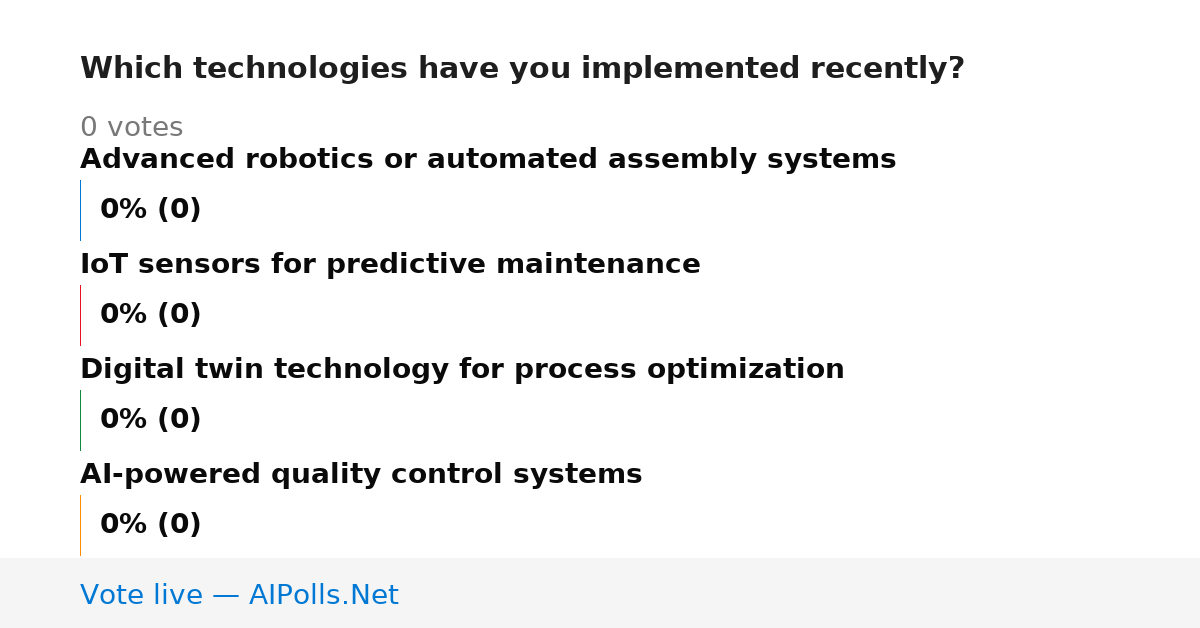Select 'IoT sensors for predictive maintenance' option
The width and height of the screenshot is (1200, 628).
[390, 265]
